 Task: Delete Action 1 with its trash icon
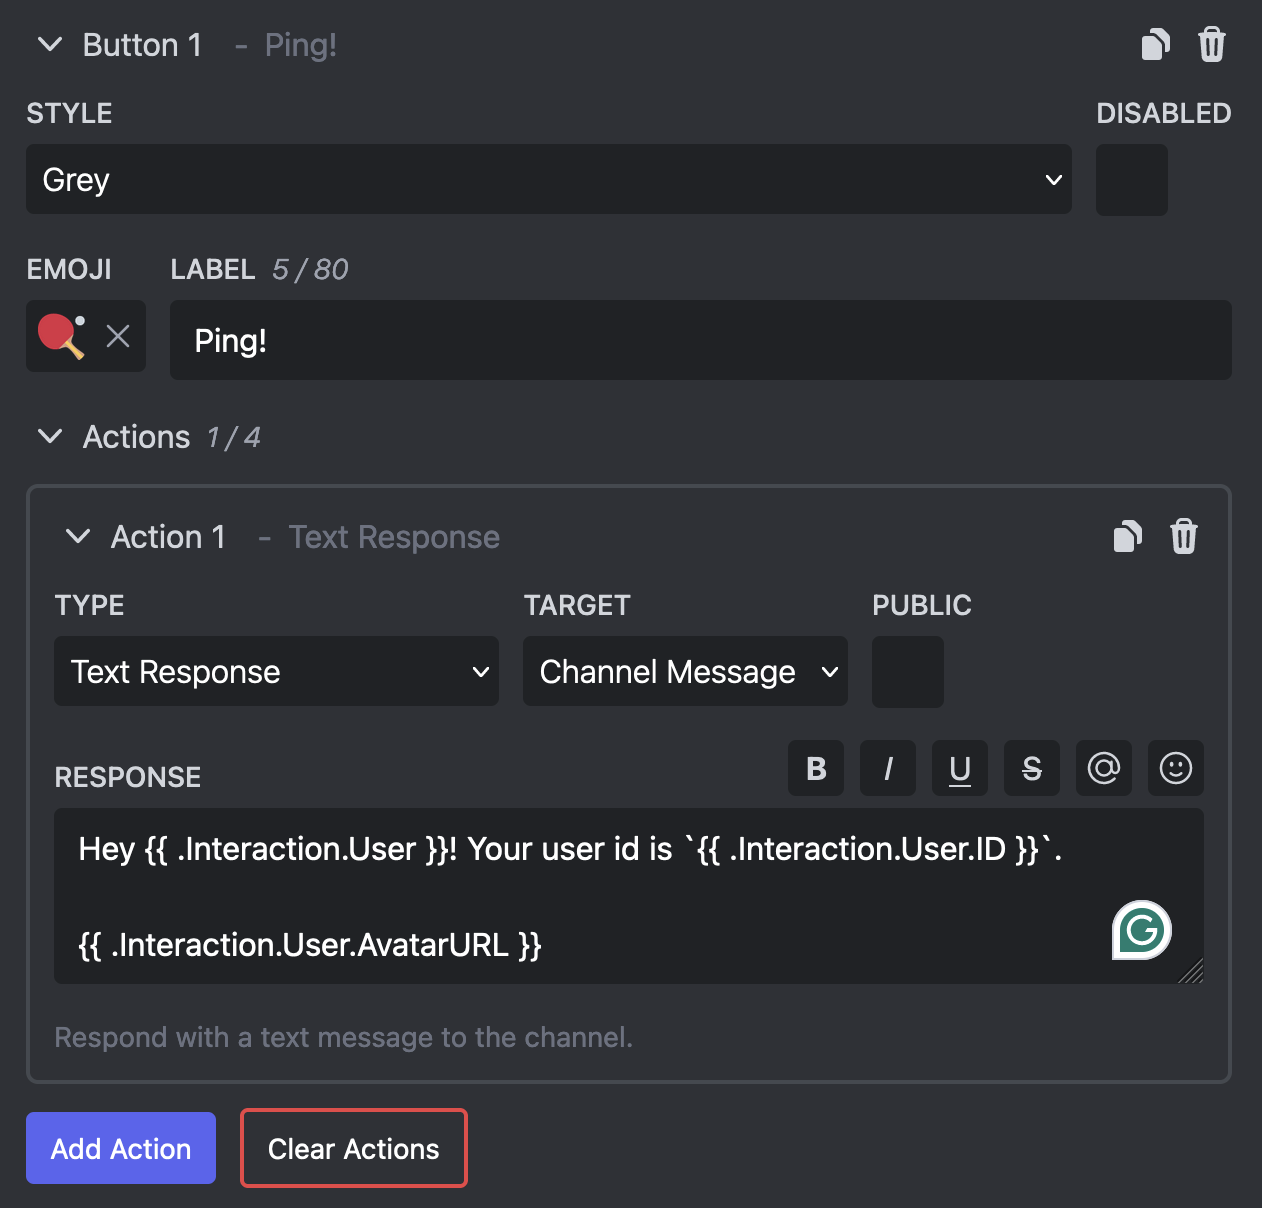click(x=1184, y=537)
